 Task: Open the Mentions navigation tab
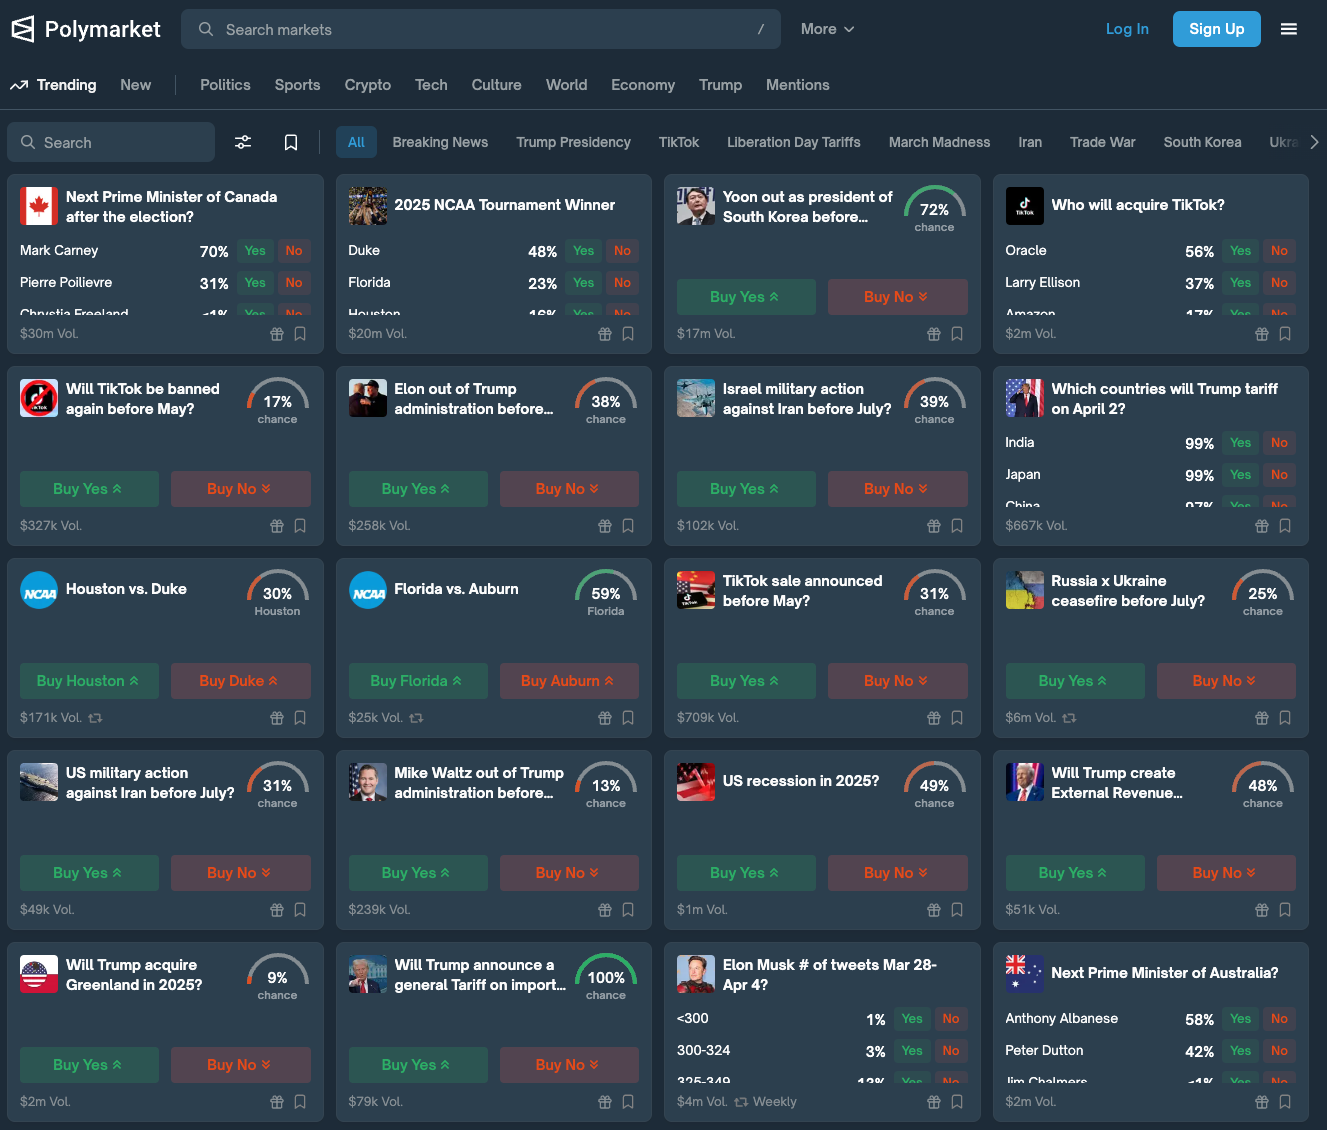[798, 85]
